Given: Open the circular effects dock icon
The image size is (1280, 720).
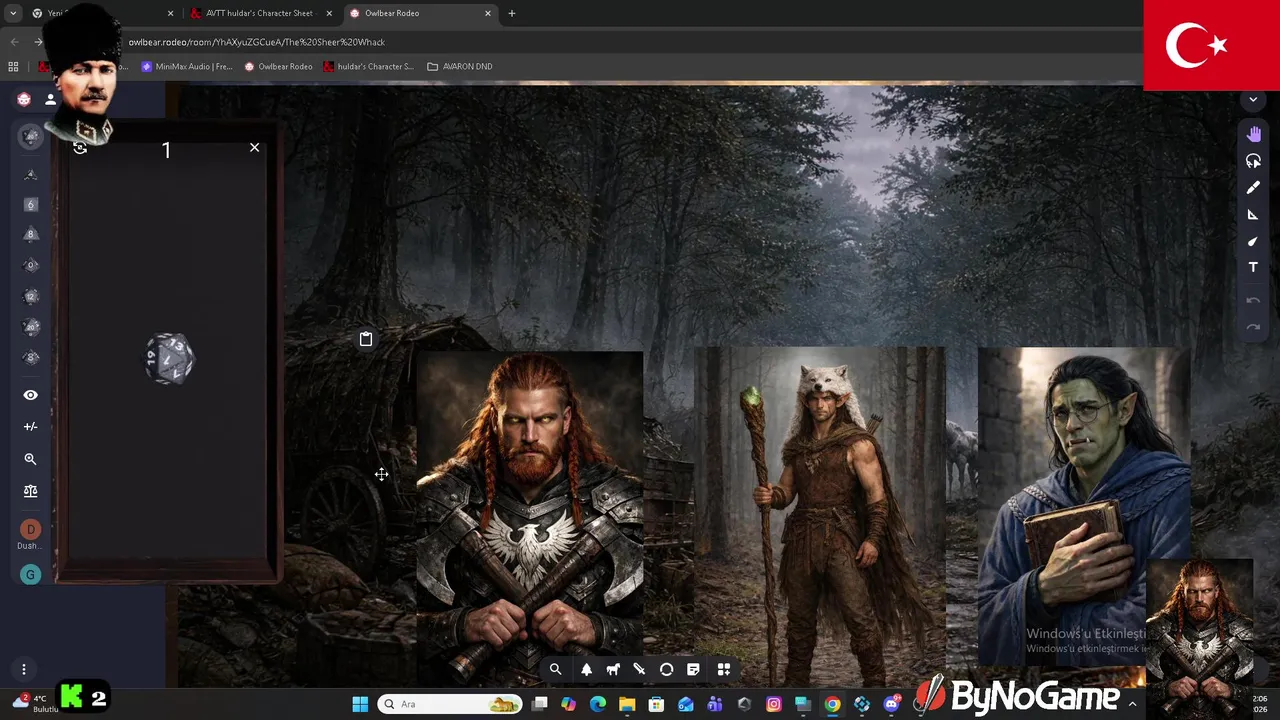Looking at the screenshot, I should pos(667,670).
